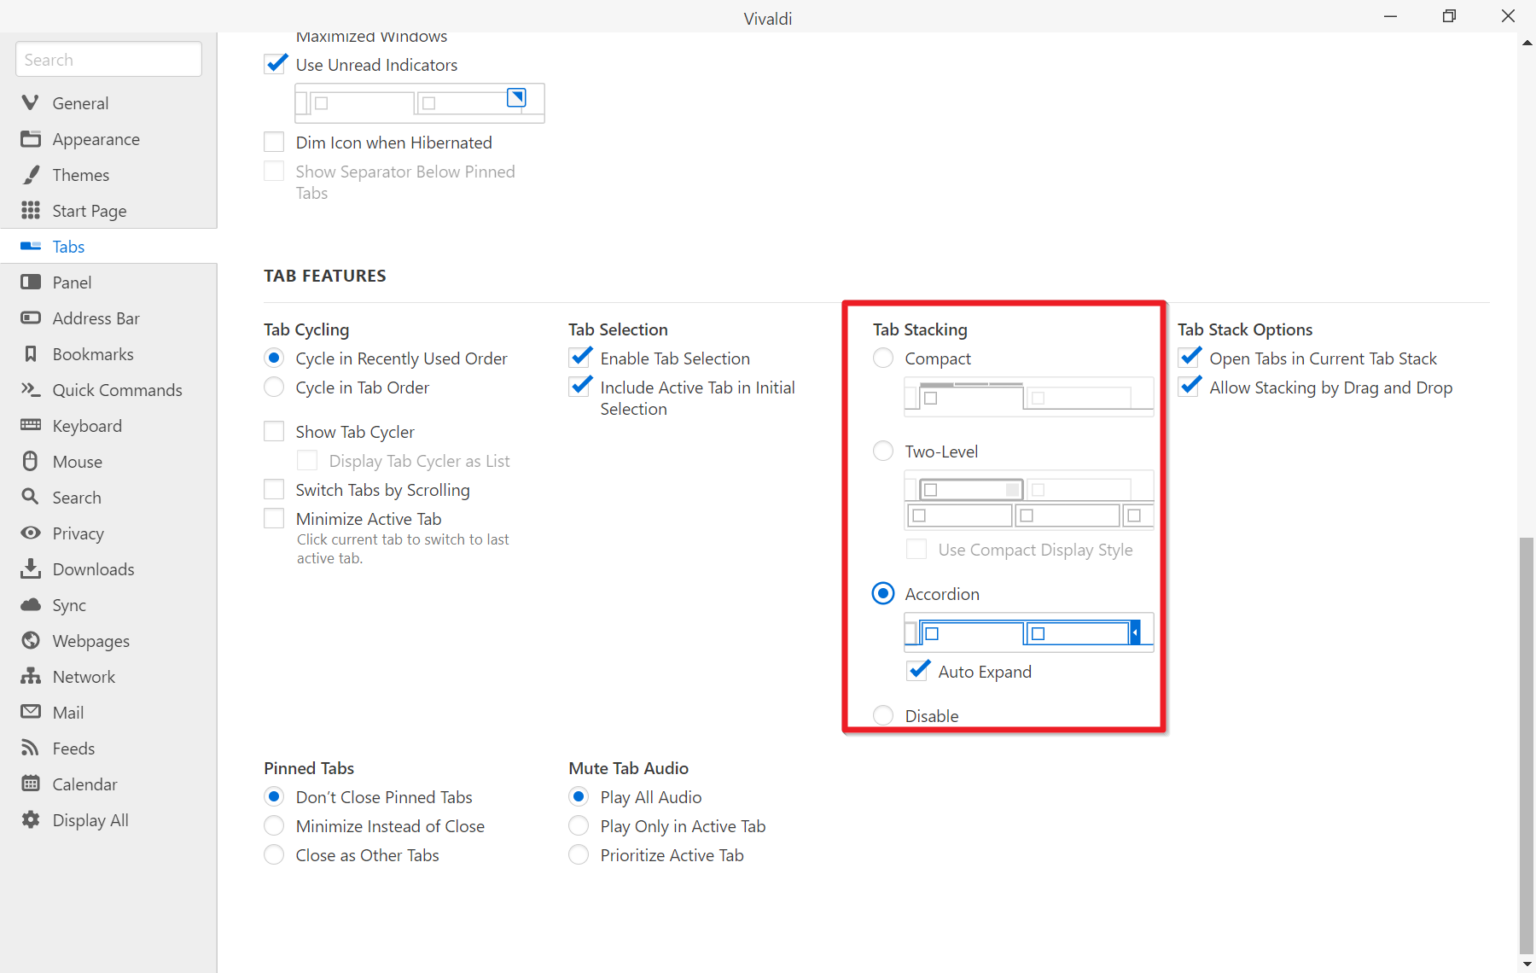
Task: Open the Display All section
Action: click(x=89, y=819)
